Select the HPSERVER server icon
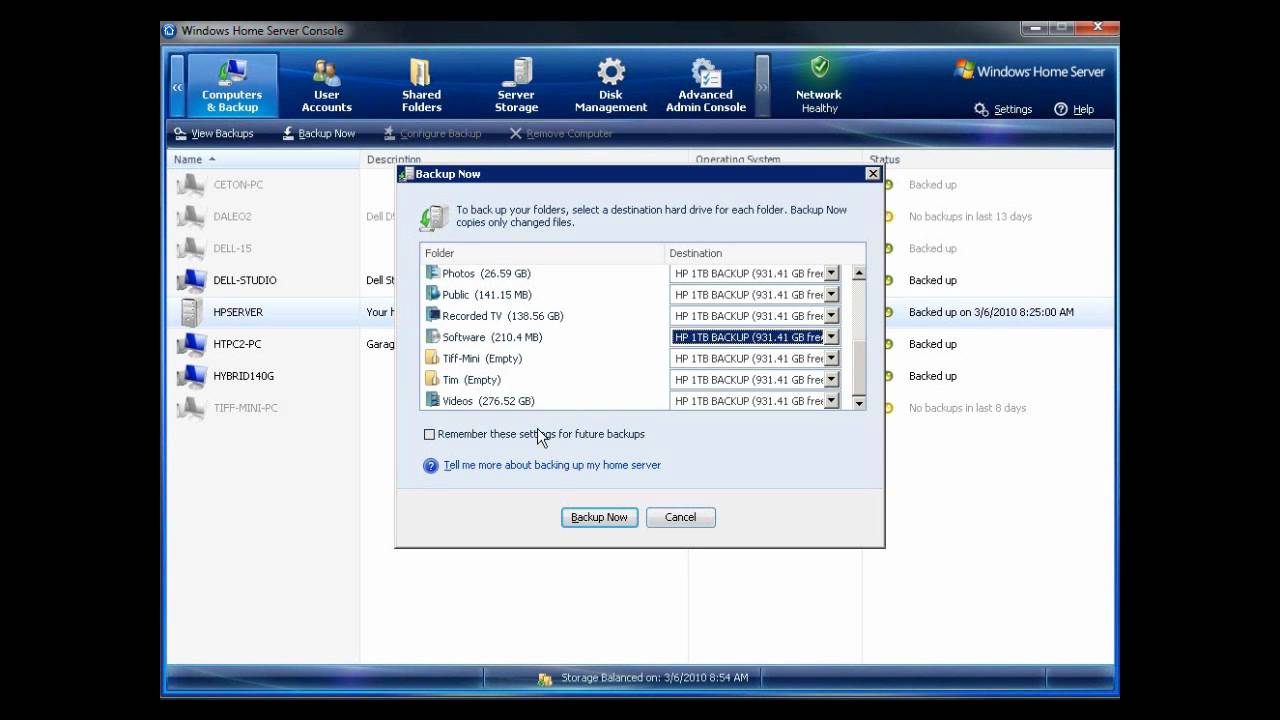Image resolution: width=1280 pixels, height=720 pixels. point(190,312)
